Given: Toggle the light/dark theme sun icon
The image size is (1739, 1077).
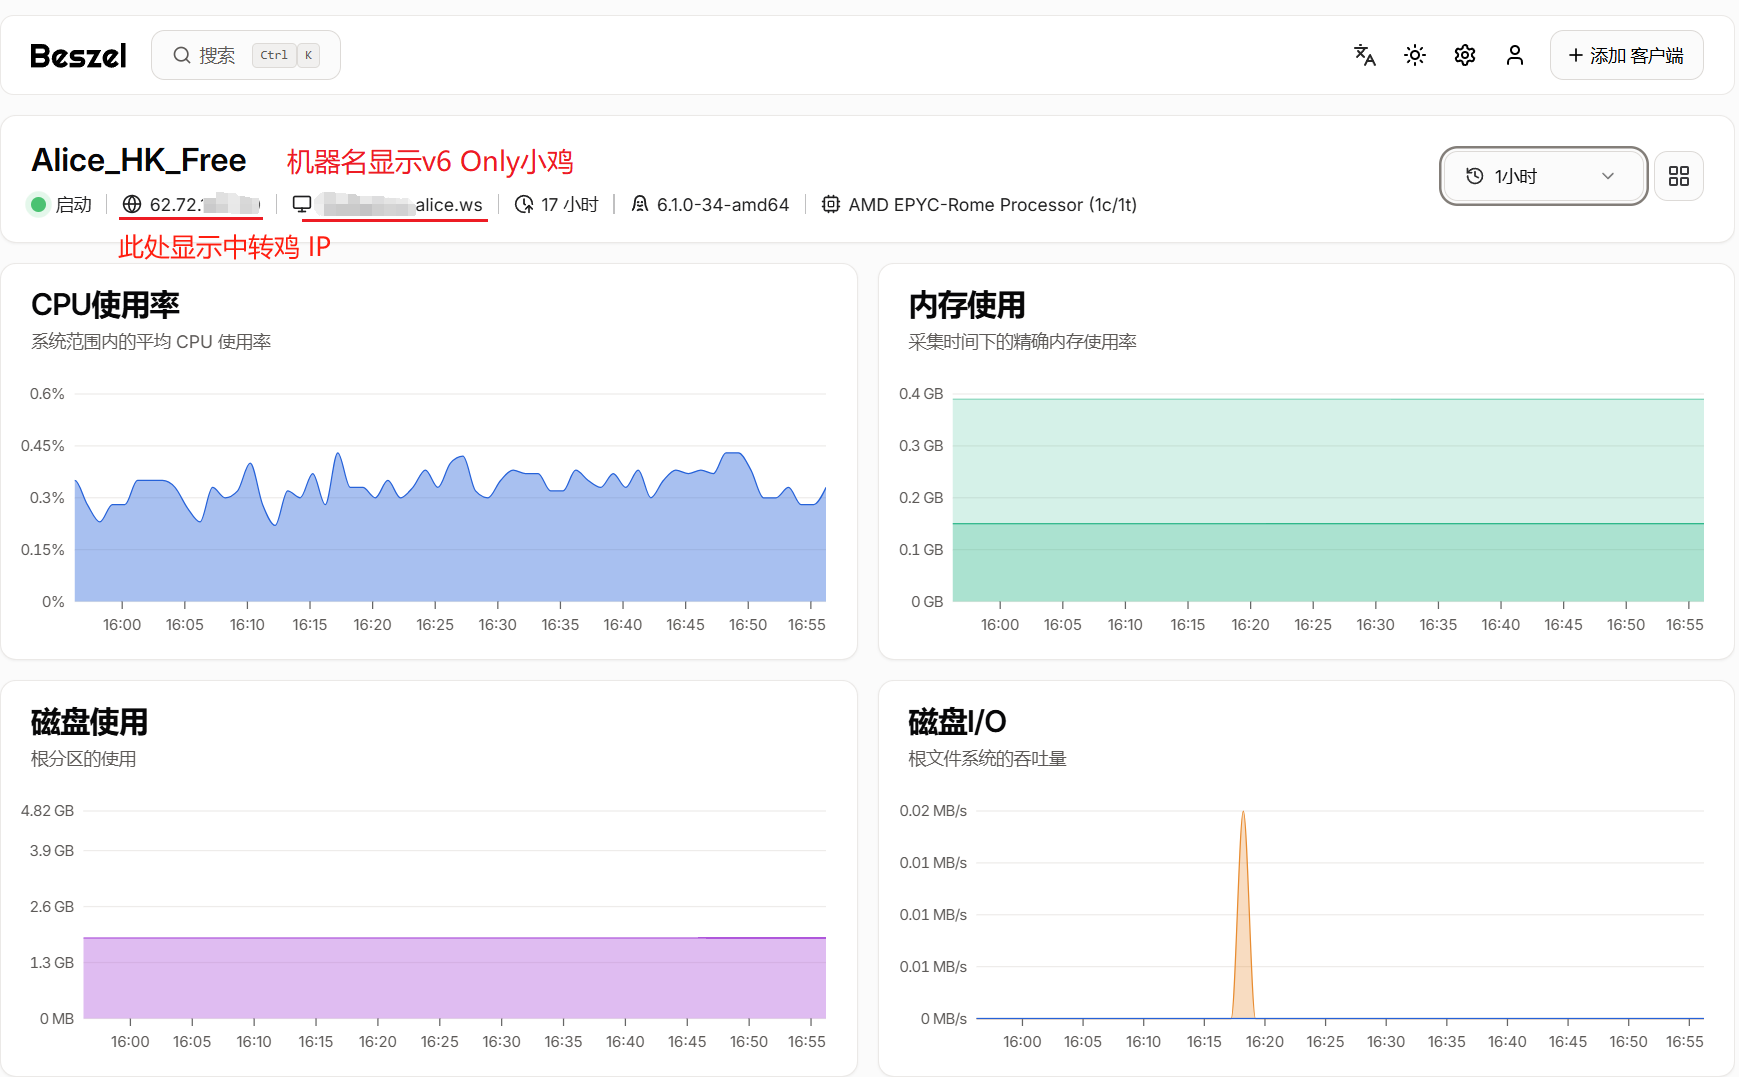Looking at the screenshot, I should 1415,55.
